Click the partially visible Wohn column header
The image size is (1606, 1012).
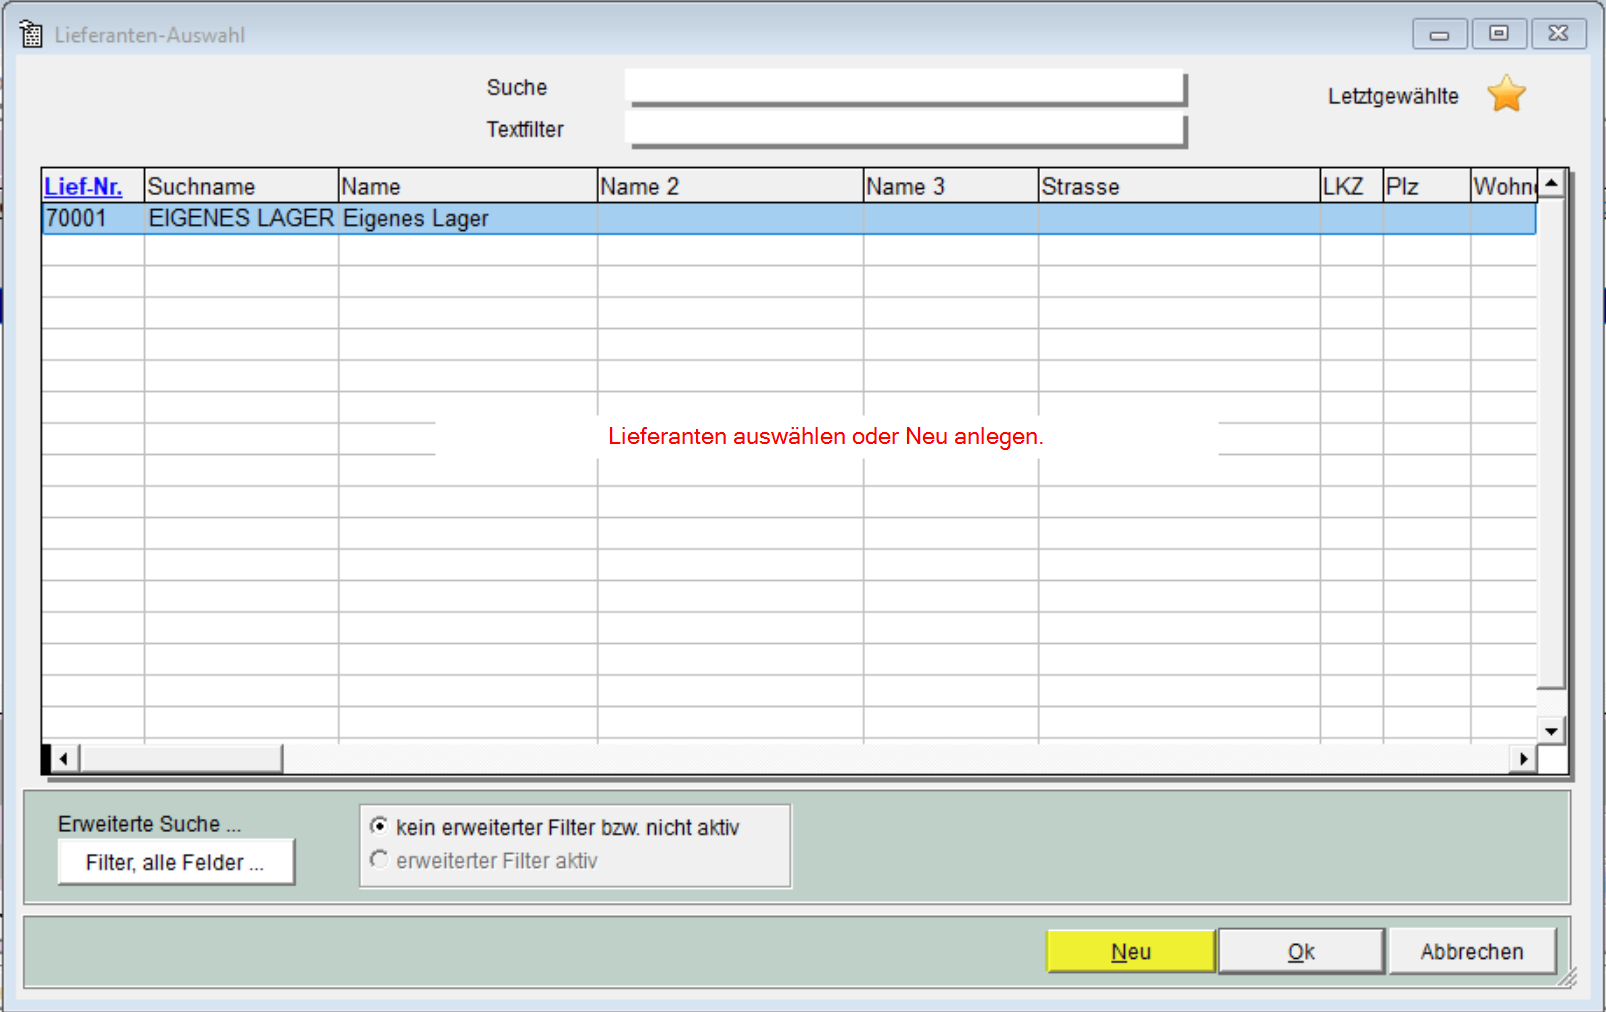click(x=1504, y=186)
